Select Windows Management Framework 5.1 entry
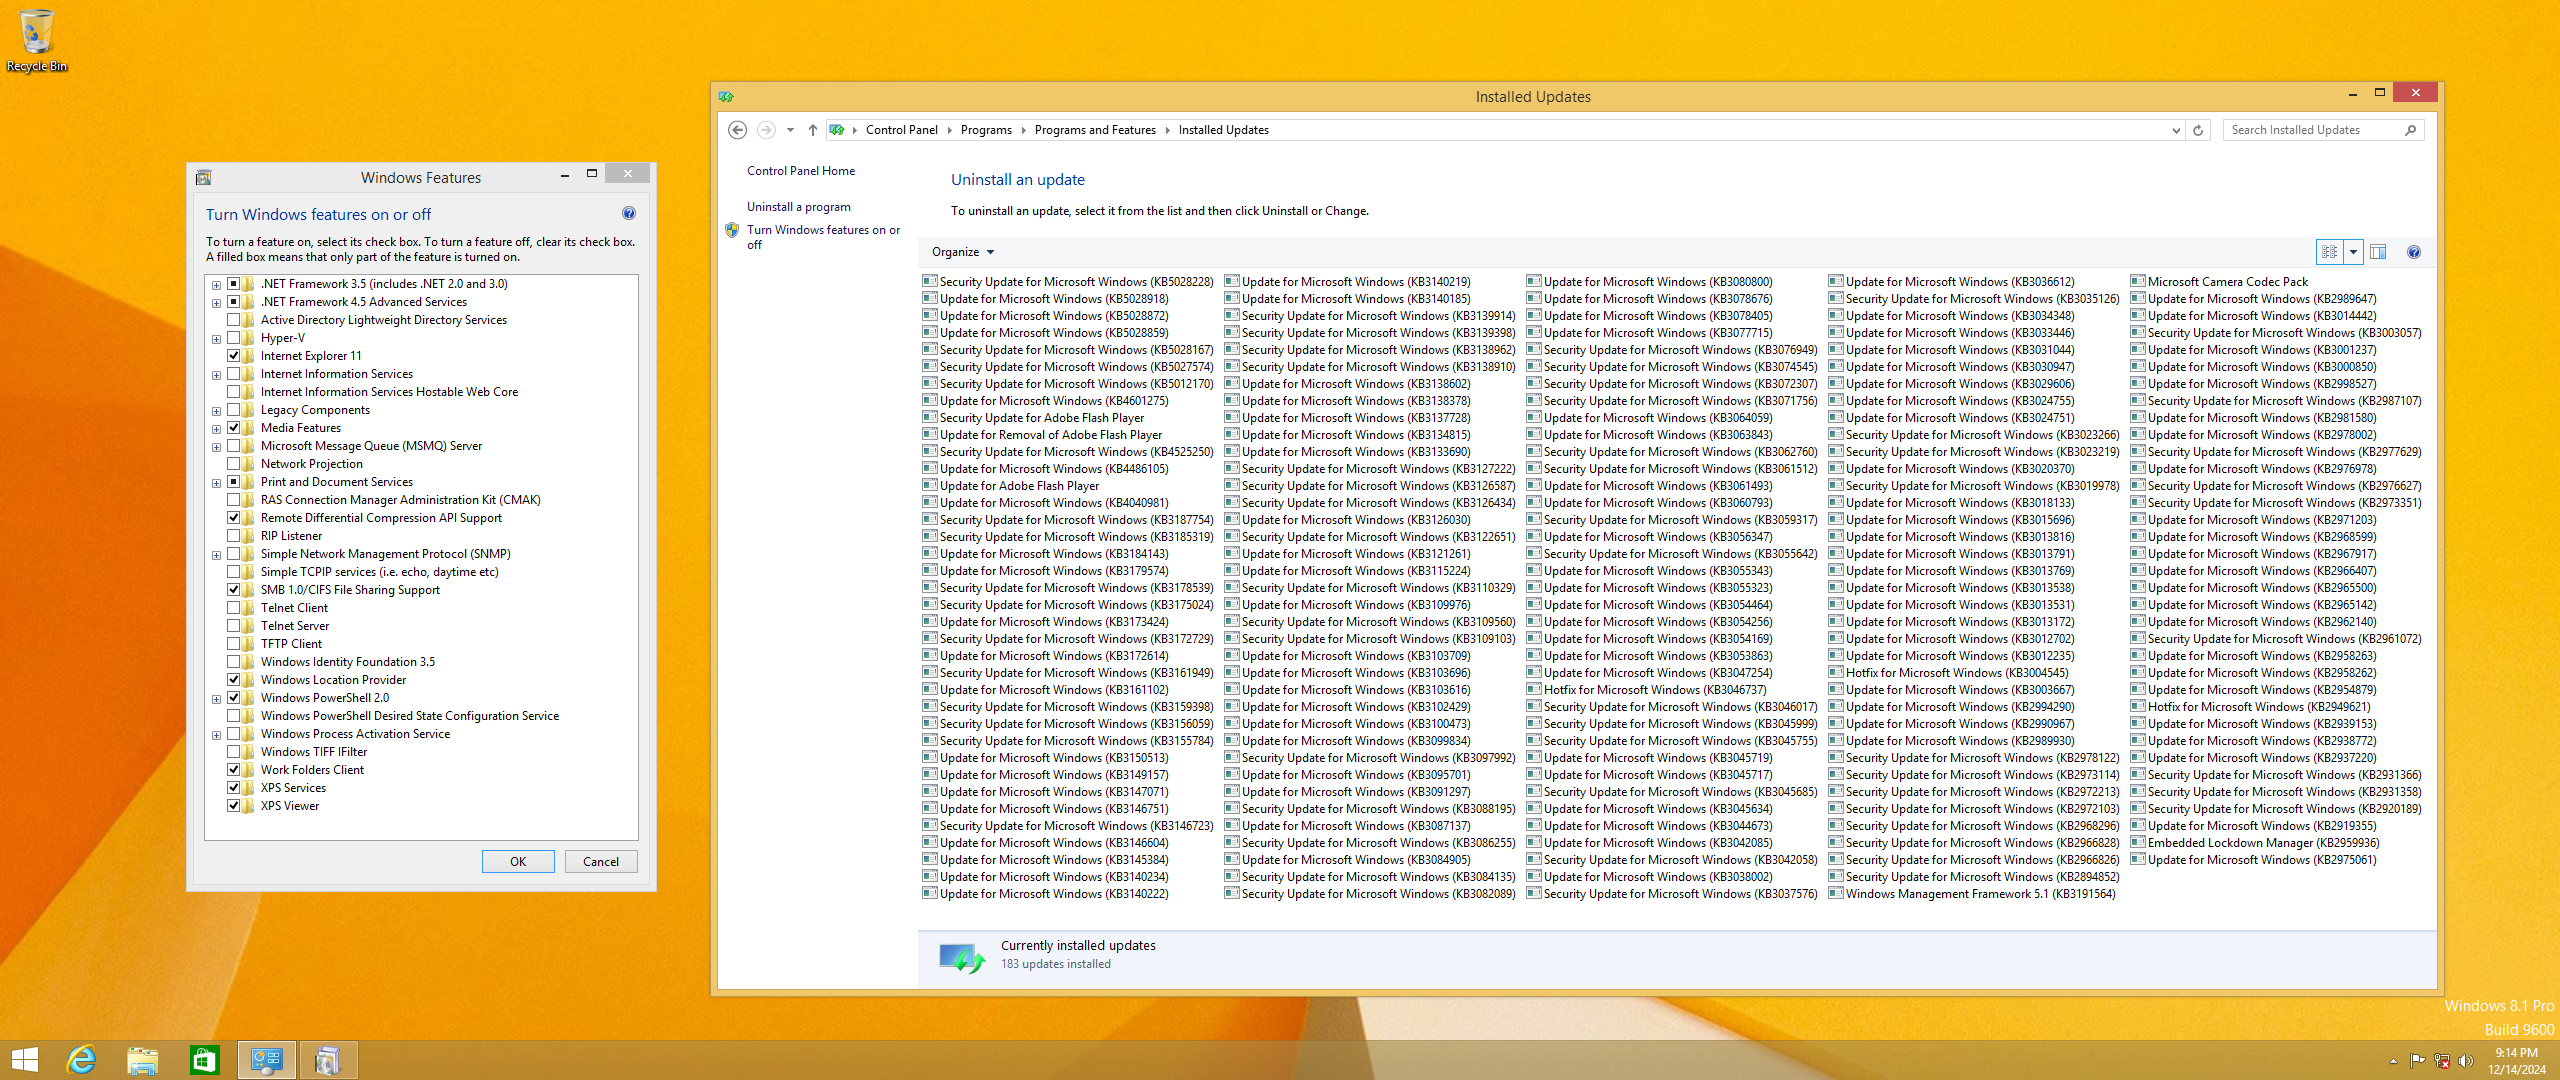The image size is (2560, 1080). click(x=1972, y=894)
